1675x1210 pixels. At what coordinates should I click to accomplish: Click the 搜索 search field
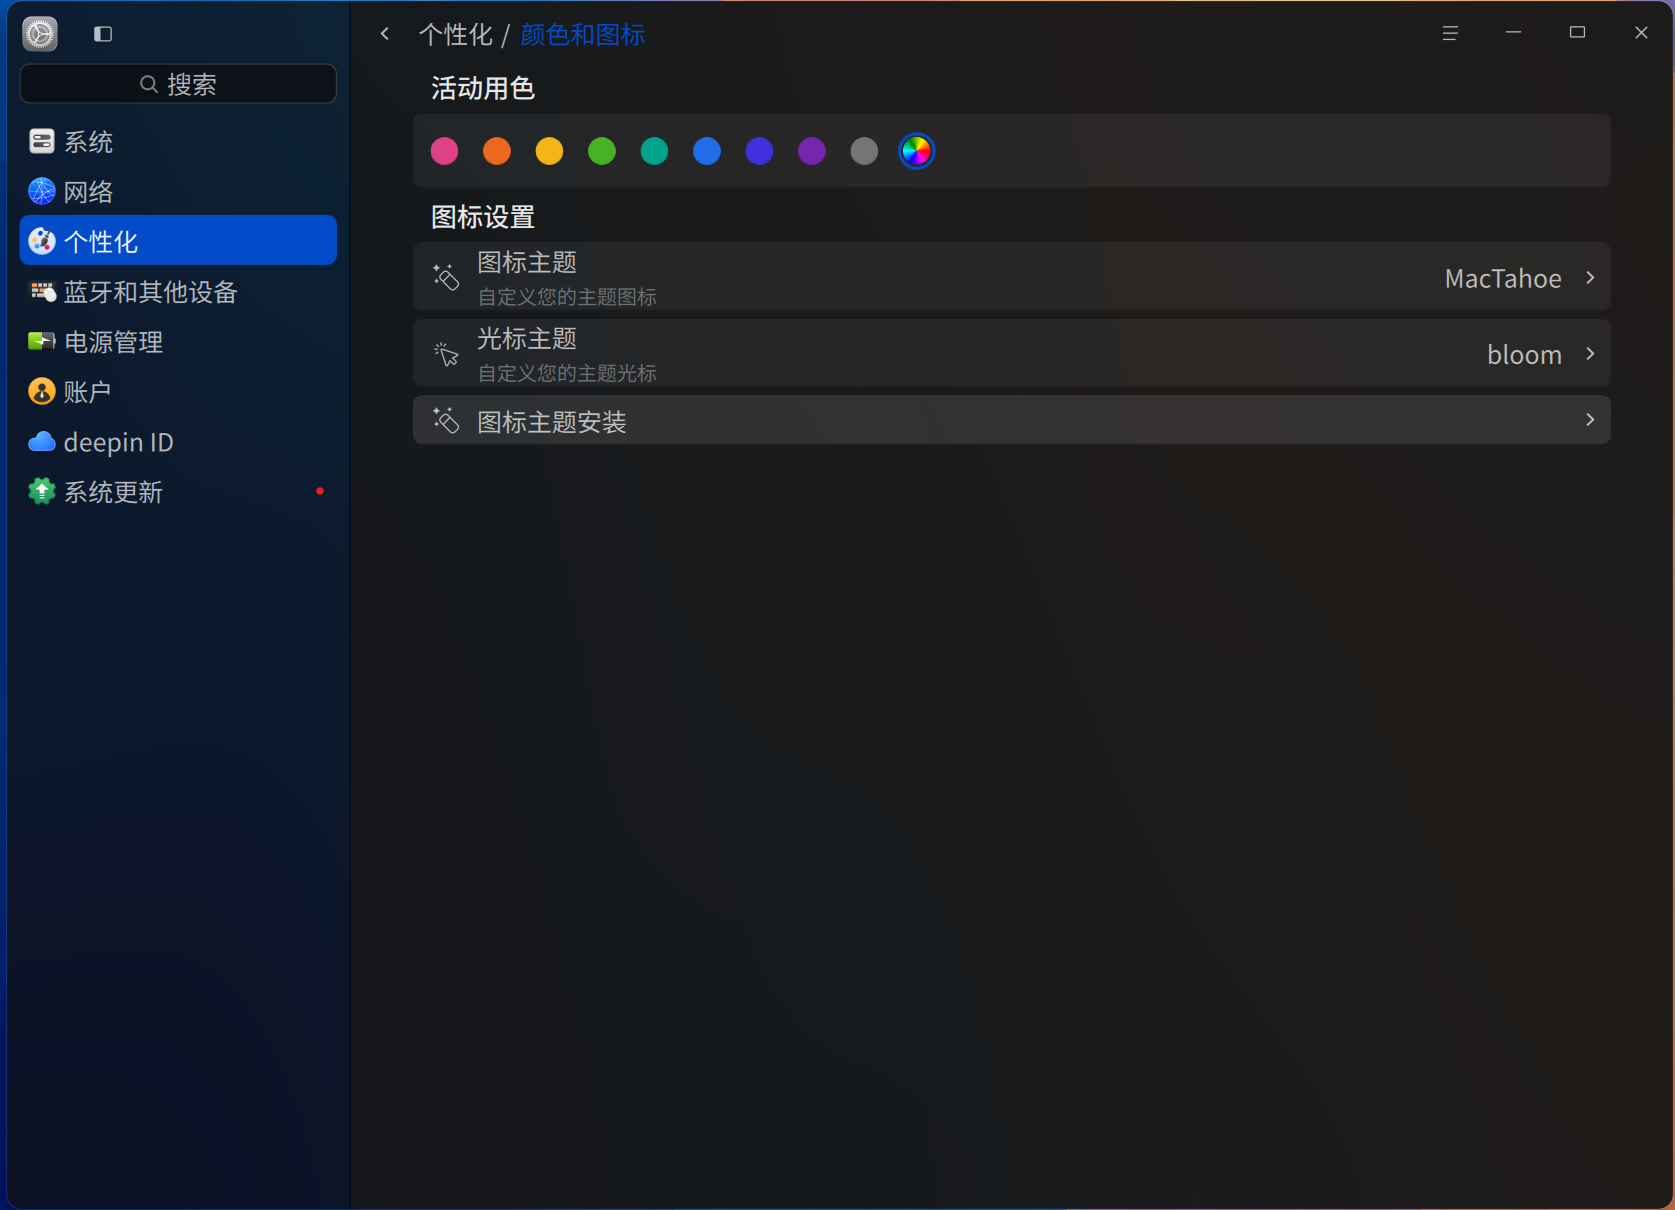coord(178,84)
